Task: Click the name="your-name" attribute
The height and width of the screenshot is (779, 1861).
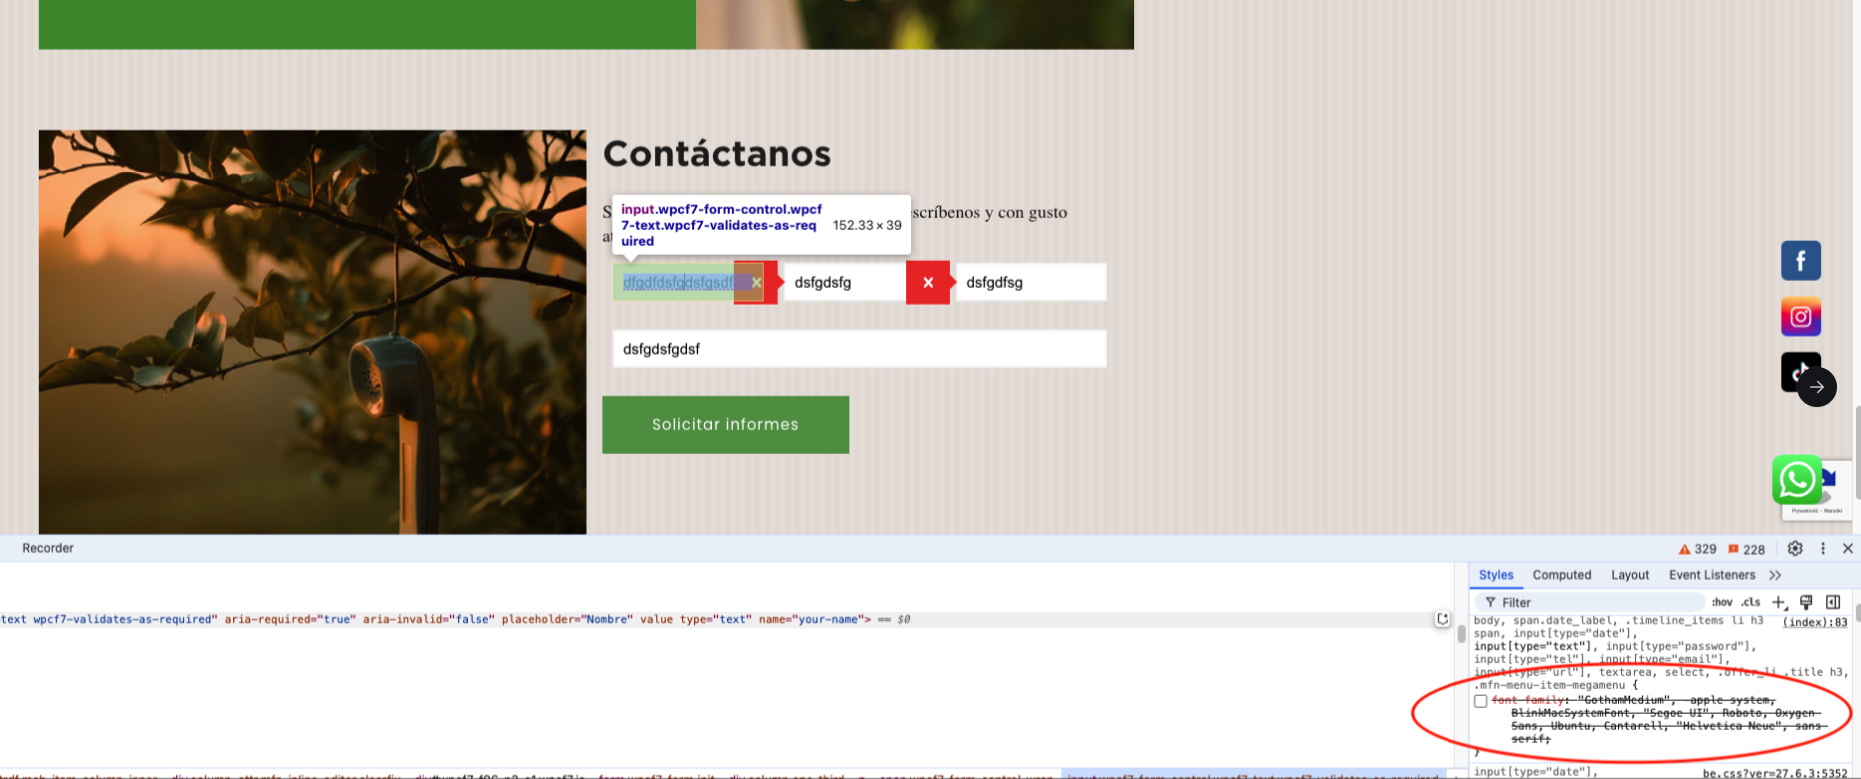Action: pyautogui.click(x=815, y=620)
